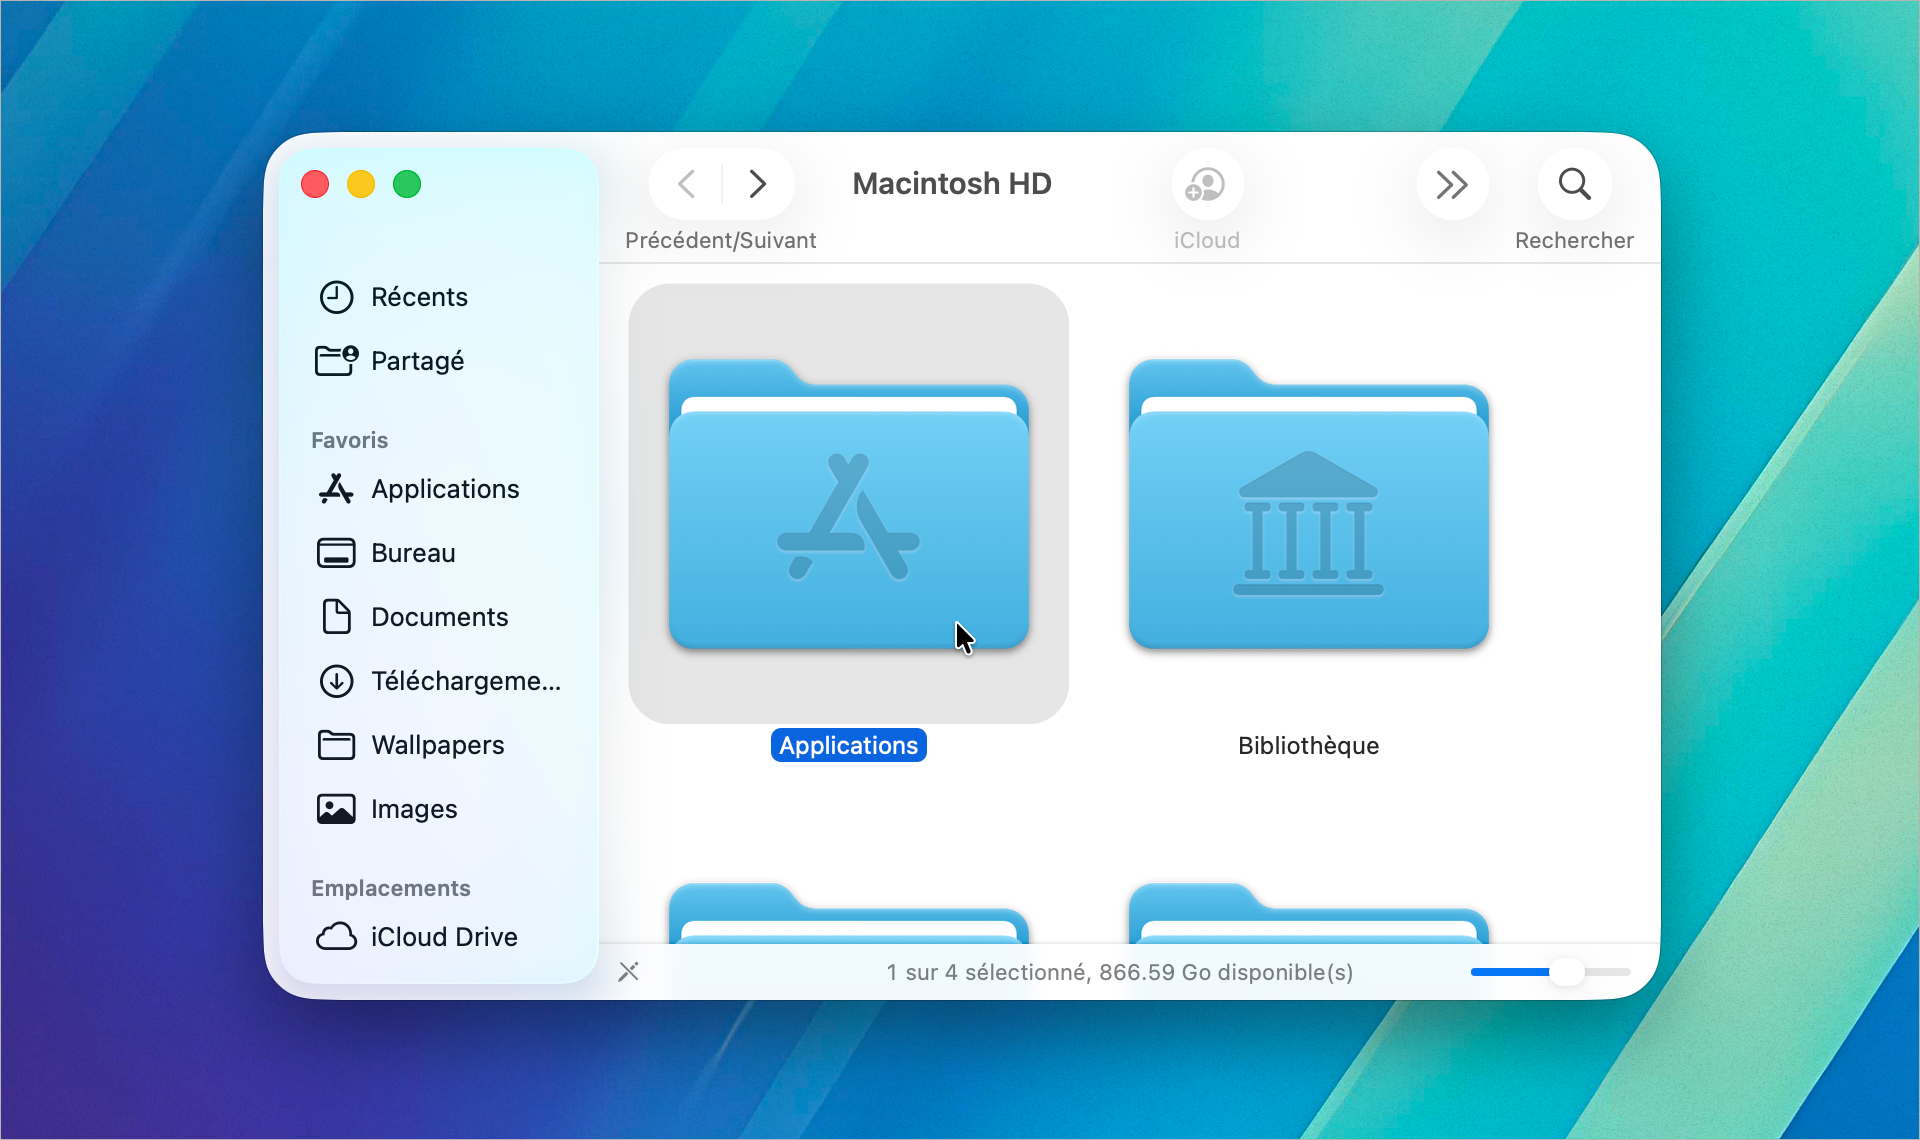Open the Téléchargements sidebar item
The width and height of the screenshot is (1920, 1140).
[x=465, y=681]
